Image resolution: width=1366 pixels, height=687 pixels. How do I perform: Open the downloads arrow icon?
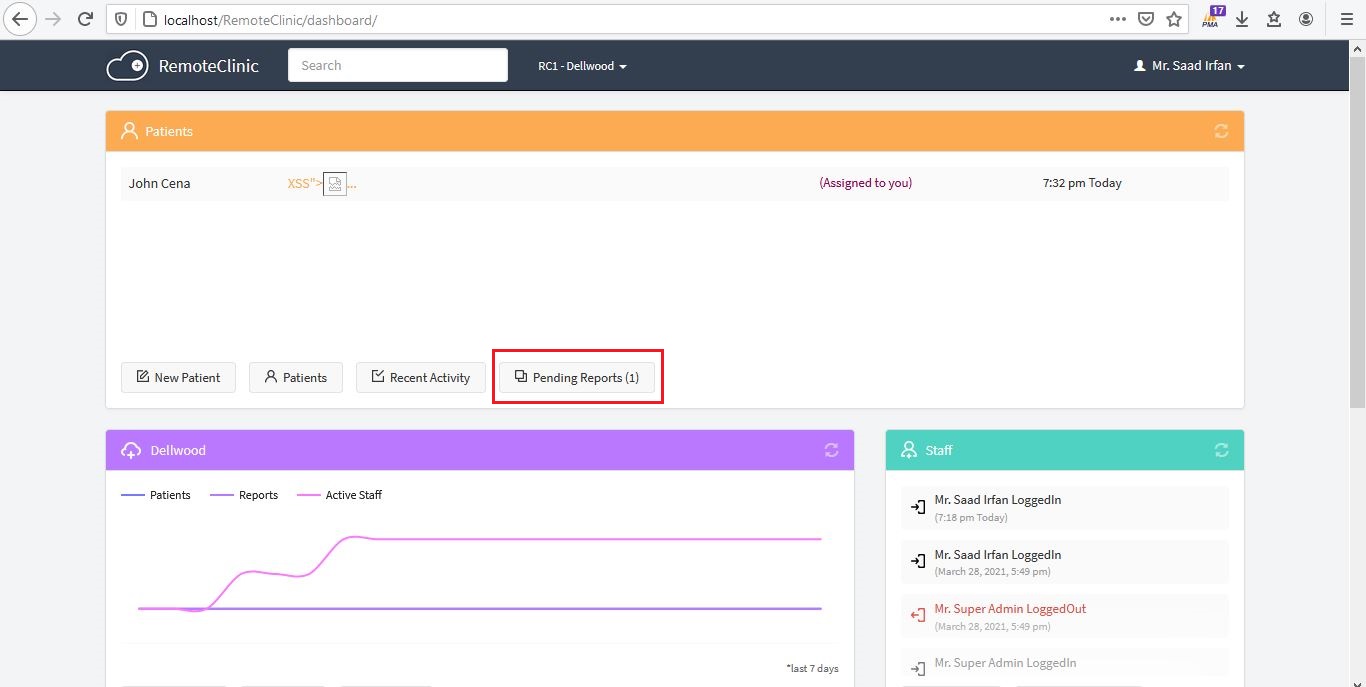[x=1243, y=19]
